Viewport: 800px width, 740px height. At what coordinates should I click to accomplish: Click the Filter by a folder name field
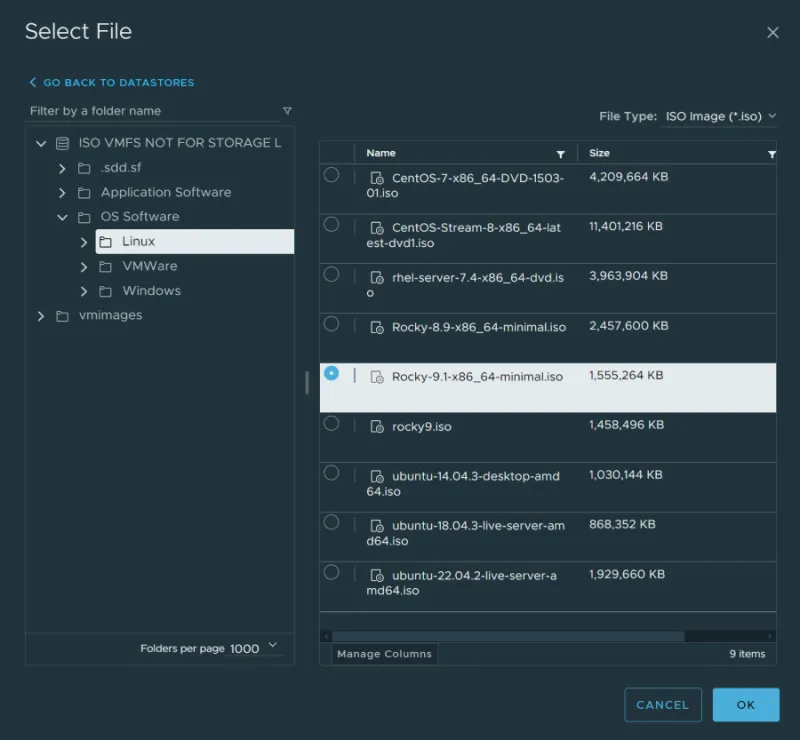point(152,111)
